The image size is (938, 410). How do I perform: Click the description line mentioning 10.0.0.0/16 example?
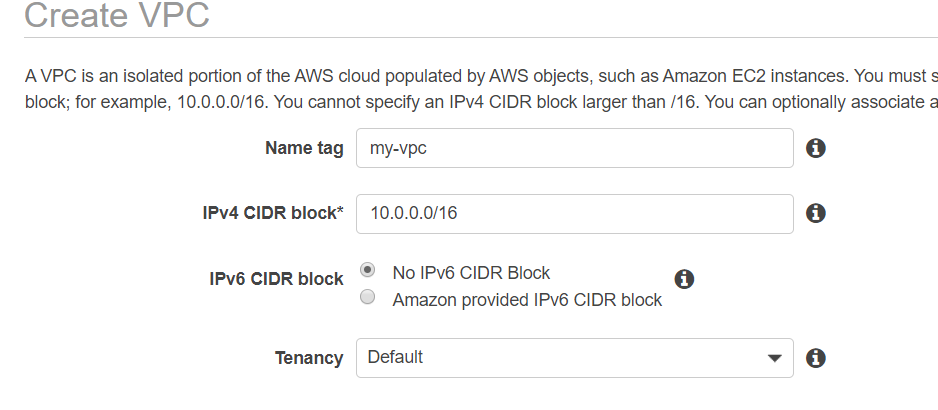click(x=480, y=102)
